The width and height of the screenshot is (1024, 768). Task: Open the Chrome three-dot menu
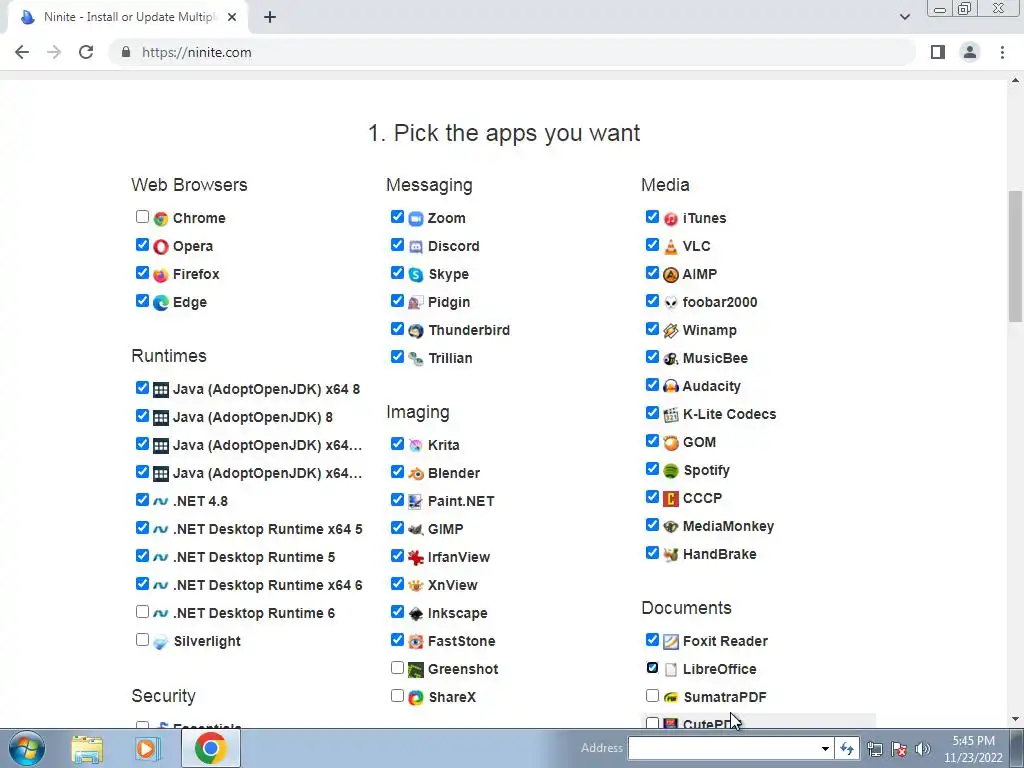(x=1002, y=52)
